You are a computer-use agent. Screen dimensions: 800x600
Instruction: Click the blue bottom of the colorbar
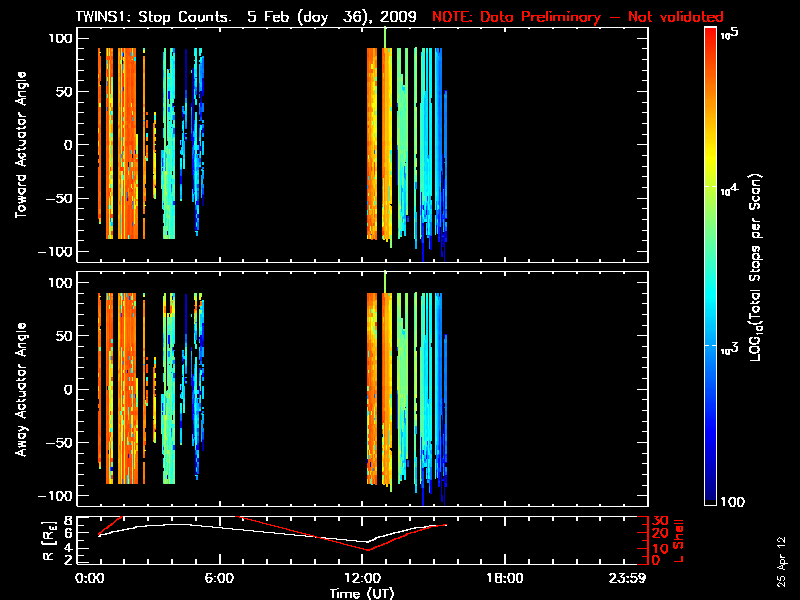[710, 496]
